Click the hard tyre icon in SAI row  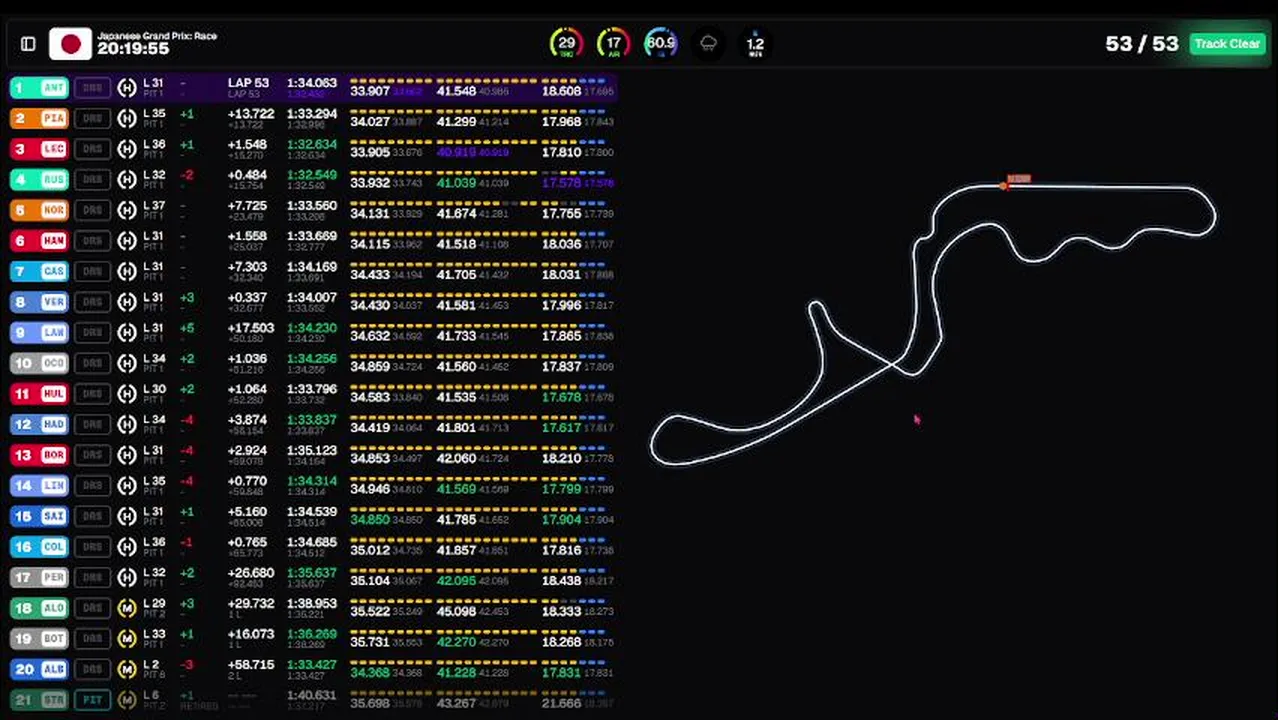(x=127, y=516)
